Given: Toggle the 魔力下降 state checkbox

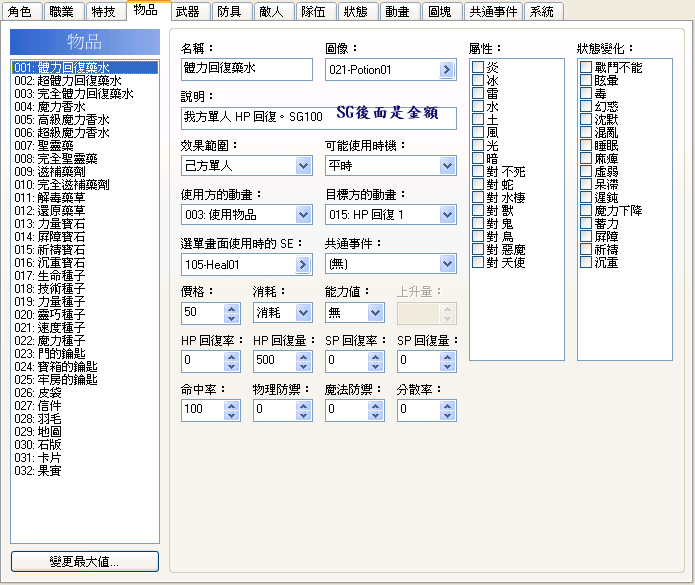Looking at the screenshot, I should tap(586, 210).
